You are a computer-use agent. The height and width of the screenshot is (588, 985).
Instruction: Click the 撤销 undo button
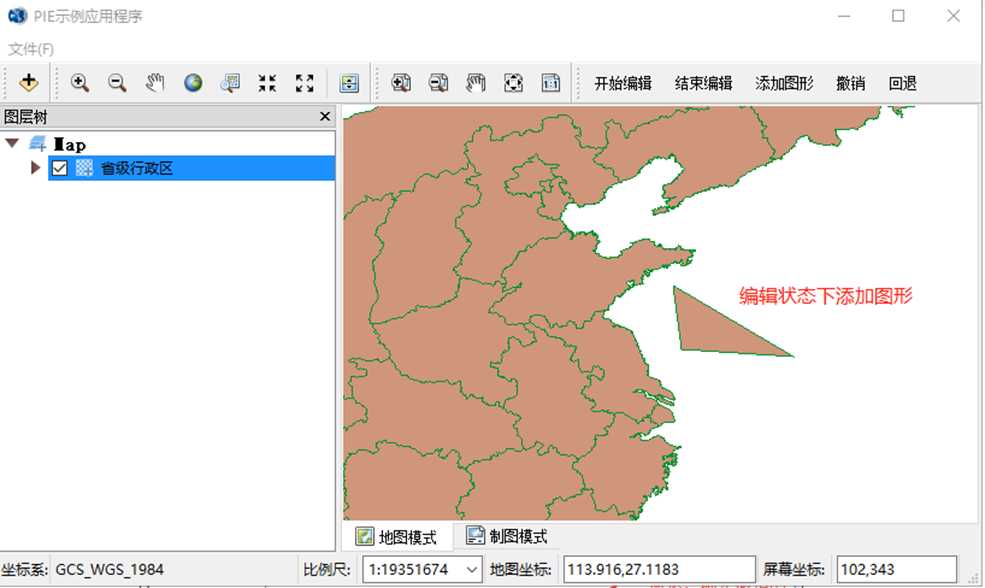[x=851, y=83]
